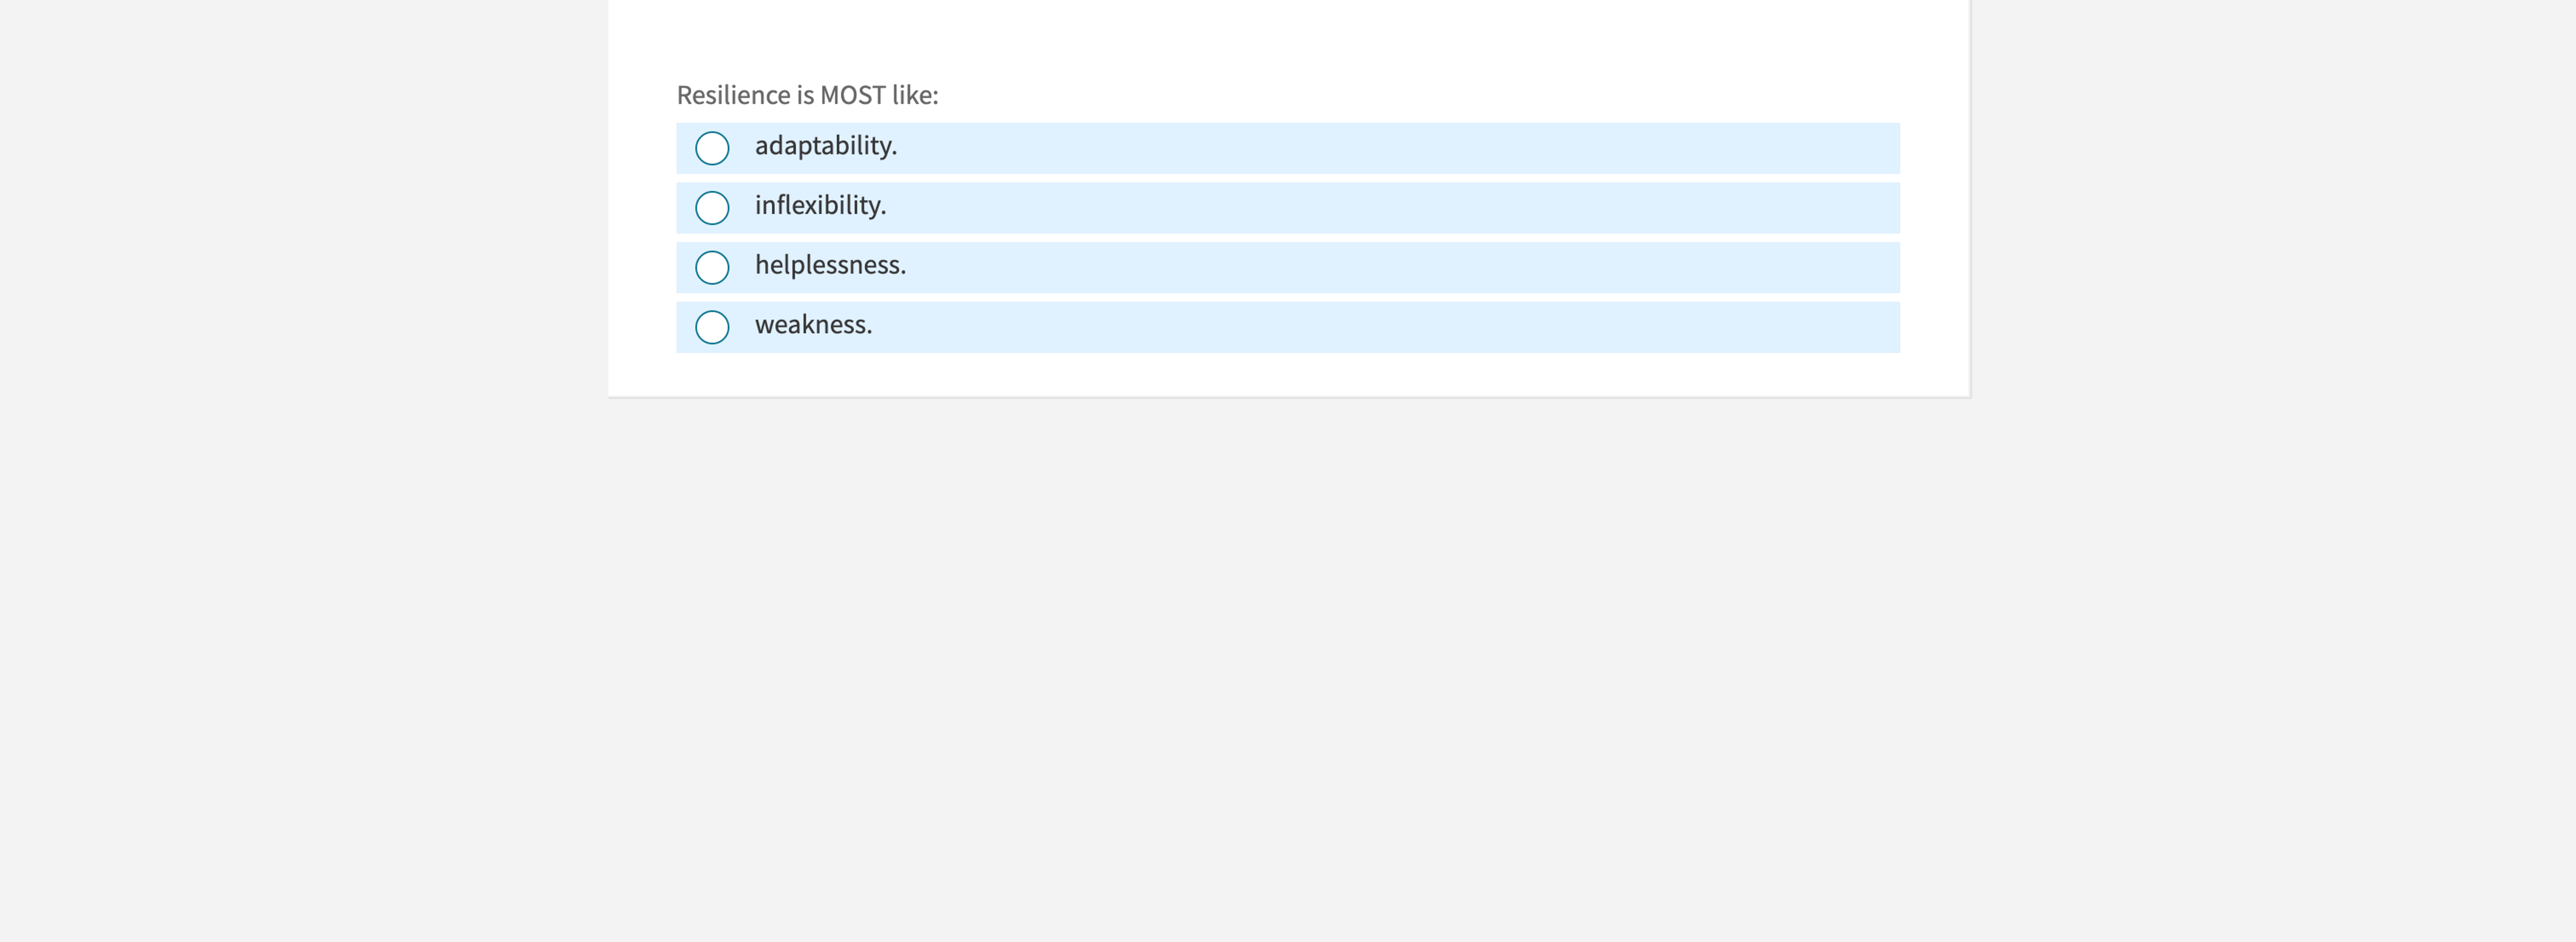Select the 'adaptability.' radio button

(712, 148)
